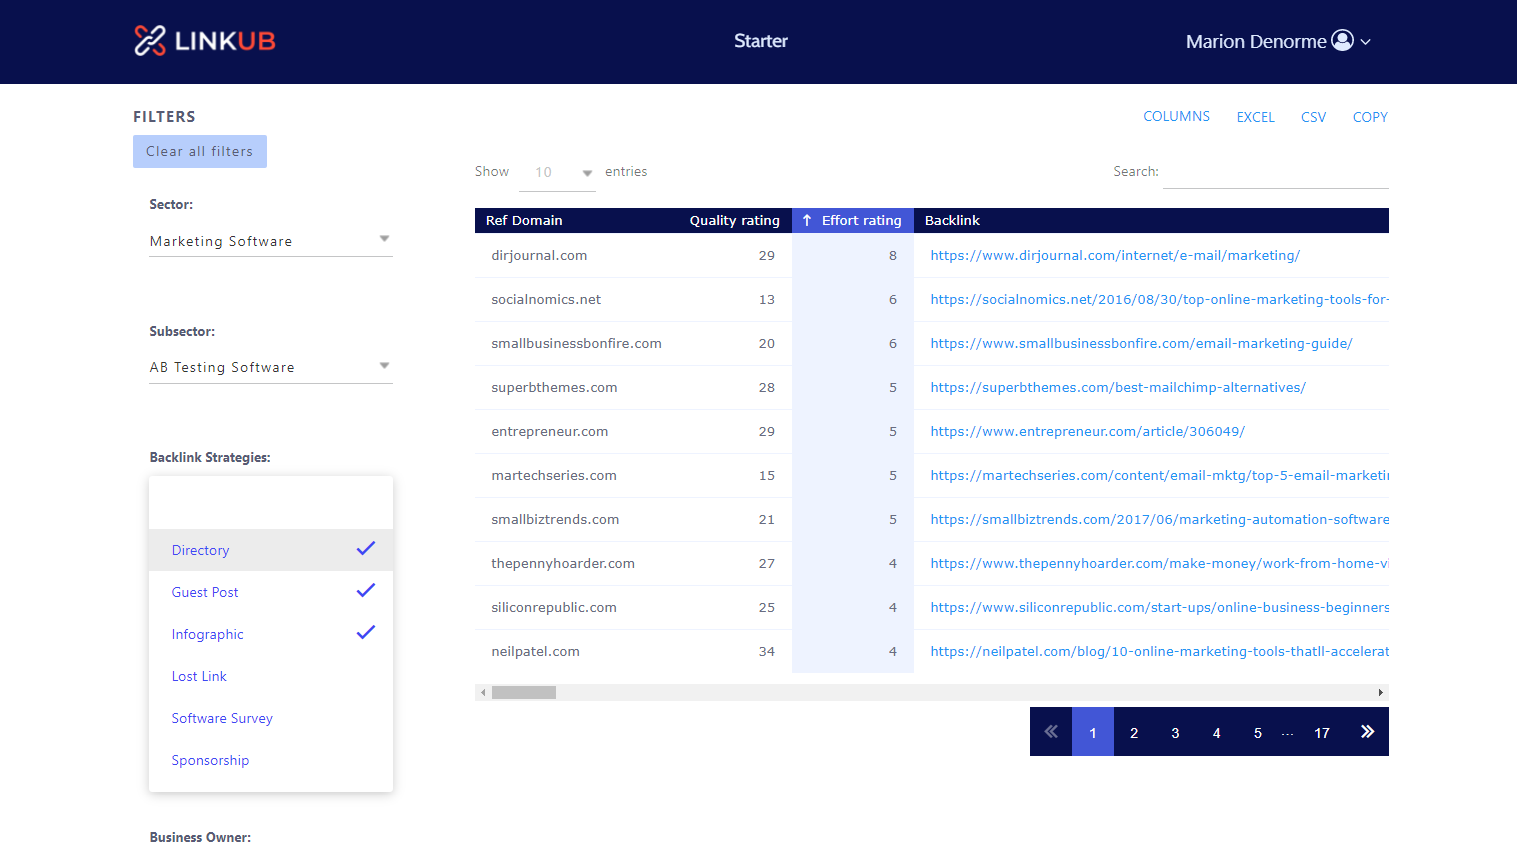Focus the table Search field
The image size is (1517, 851).
tap(1276, 172)
